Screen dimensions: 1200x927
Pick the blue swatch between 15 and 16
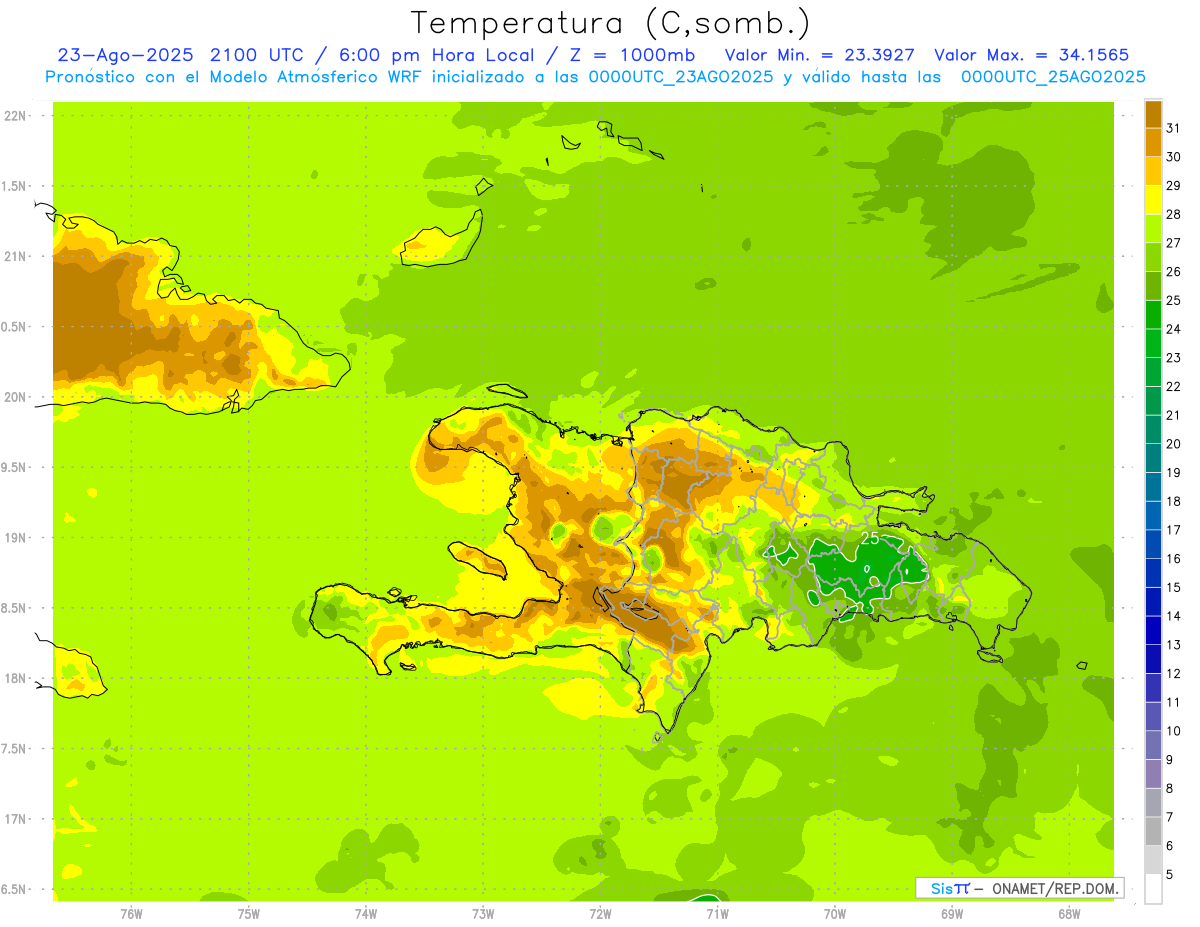pyautogui.click(x=1153, y=573)
